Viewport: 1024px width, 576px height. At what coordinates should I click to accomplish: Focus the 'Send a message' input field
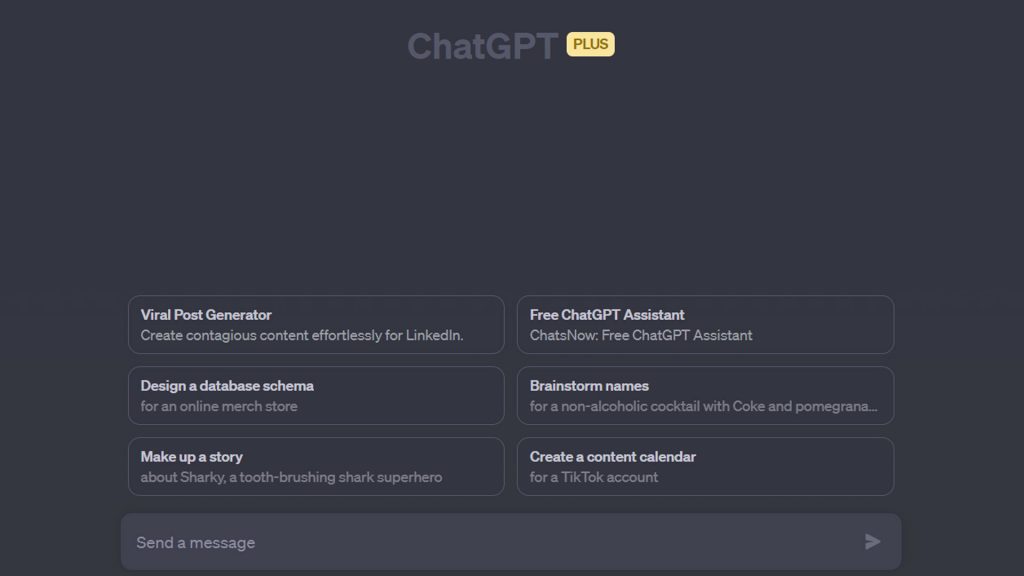click(x=490, y=542)
